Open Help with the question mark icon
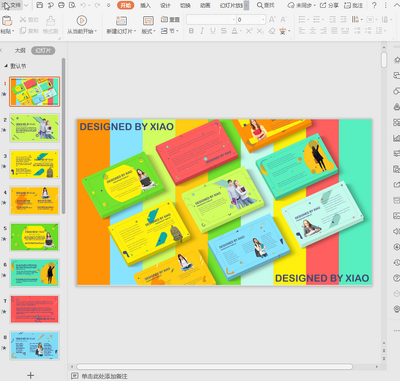Image resolution: width=400 pixels, height=381 pixels. [x=374, y=5]
